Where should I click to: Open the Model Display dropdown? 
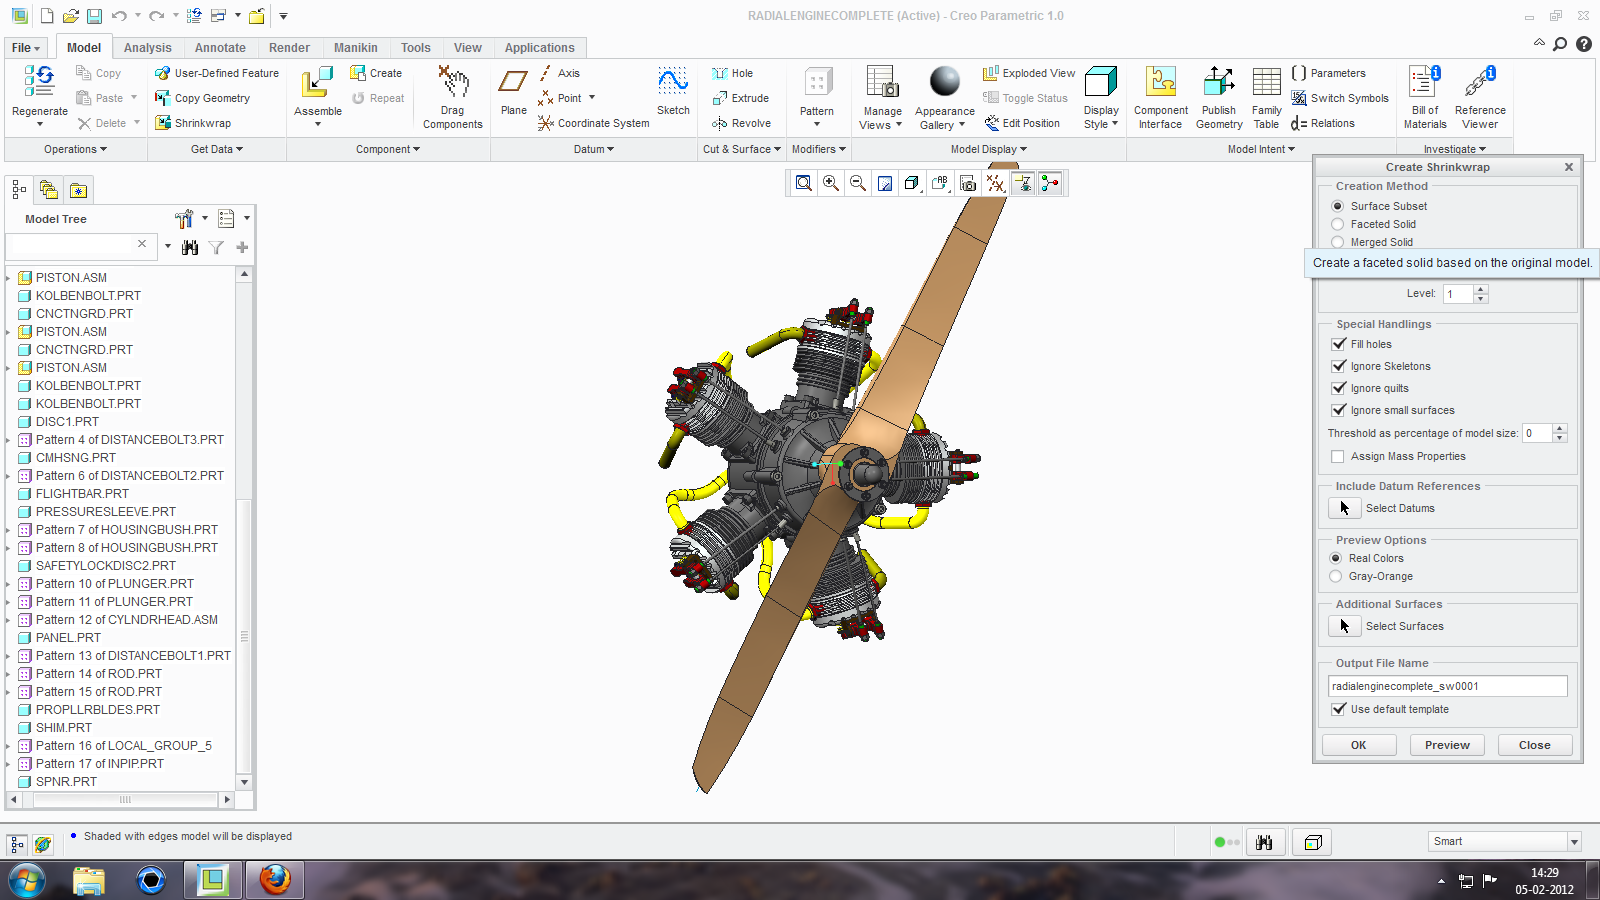click(x=989, y=149)
